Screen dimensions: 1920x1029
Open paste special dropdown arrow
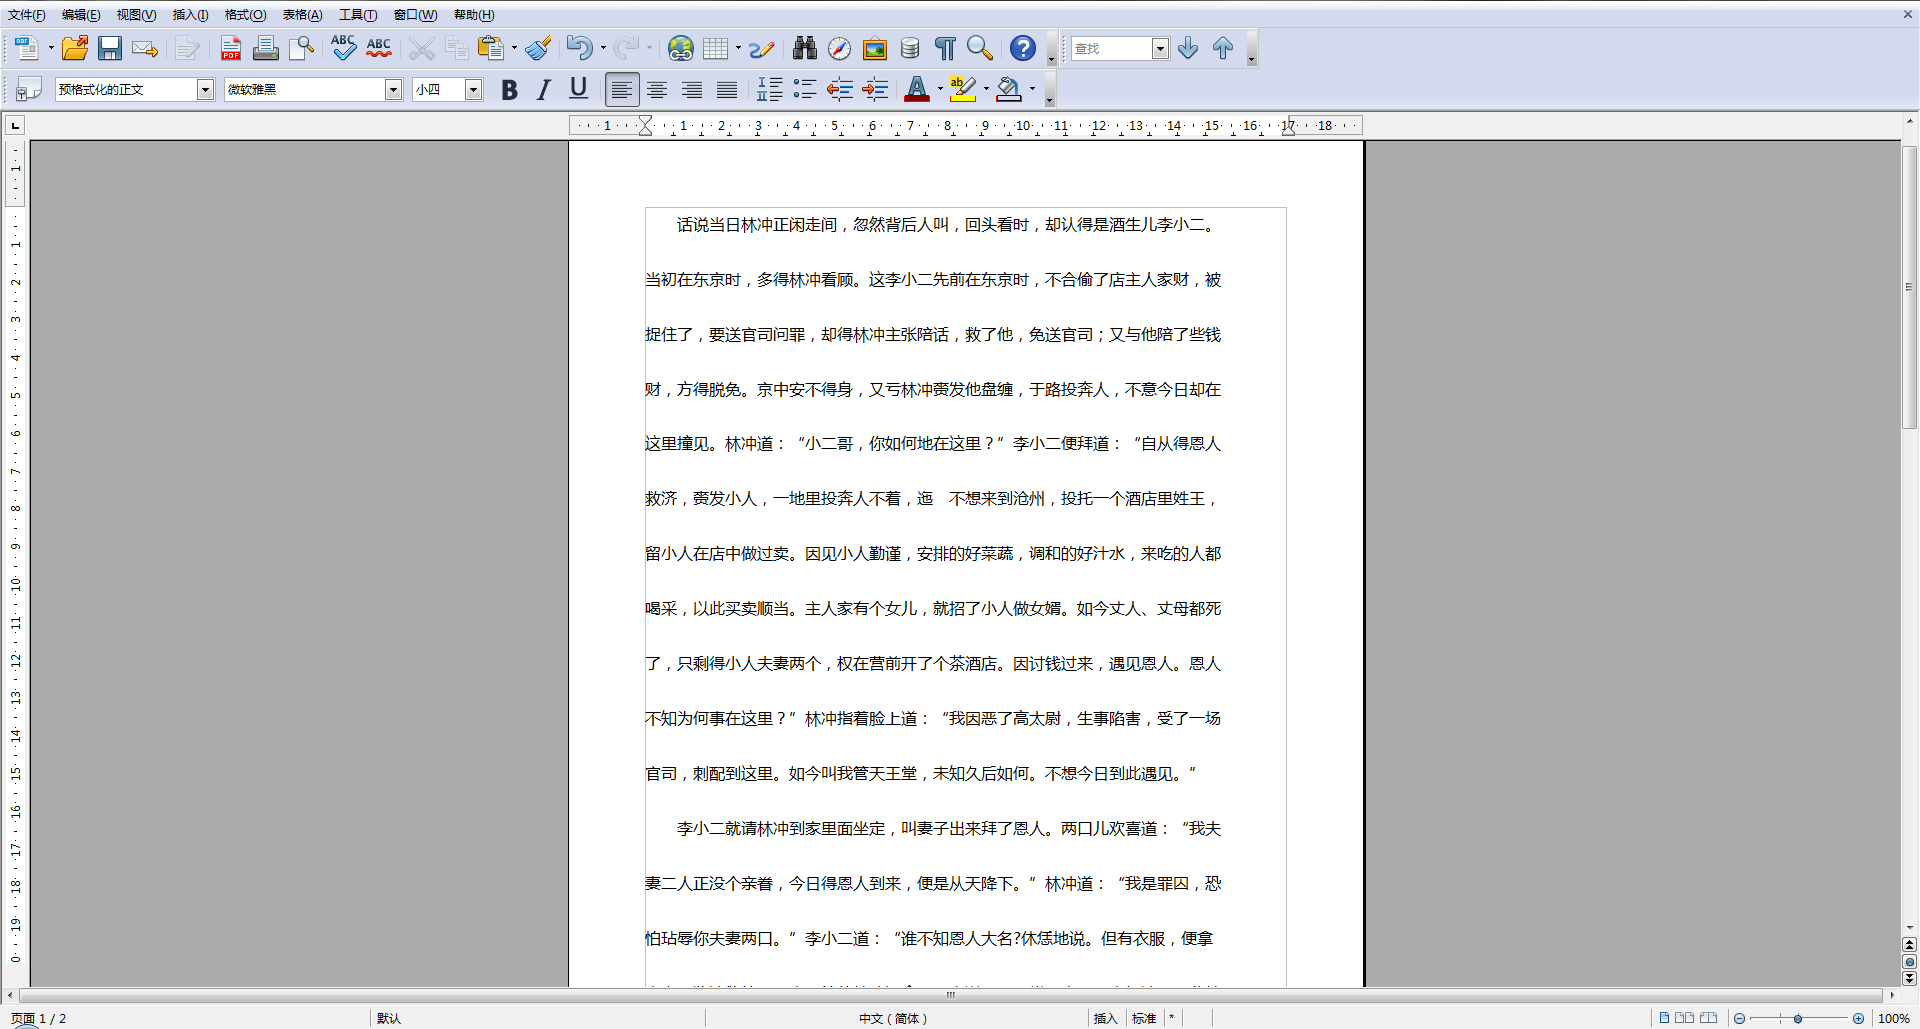pyautogui.click(x=514, y=48)
